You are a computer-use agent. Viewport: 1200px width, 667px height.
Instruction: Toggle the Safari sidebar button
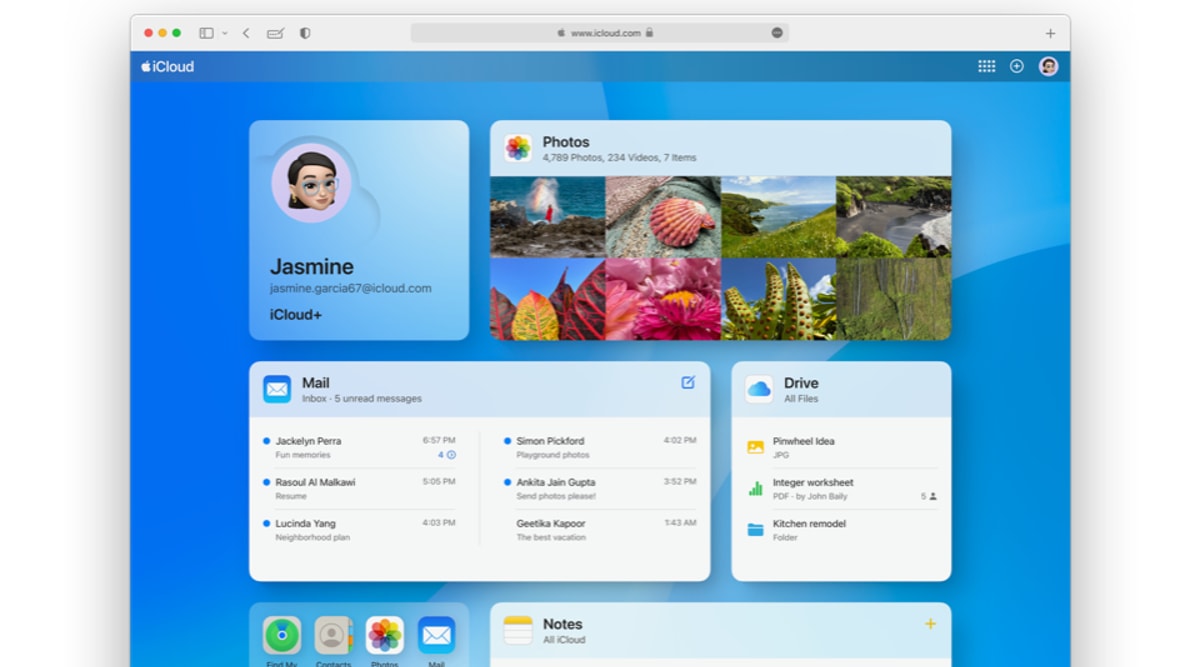click(206, 33)
